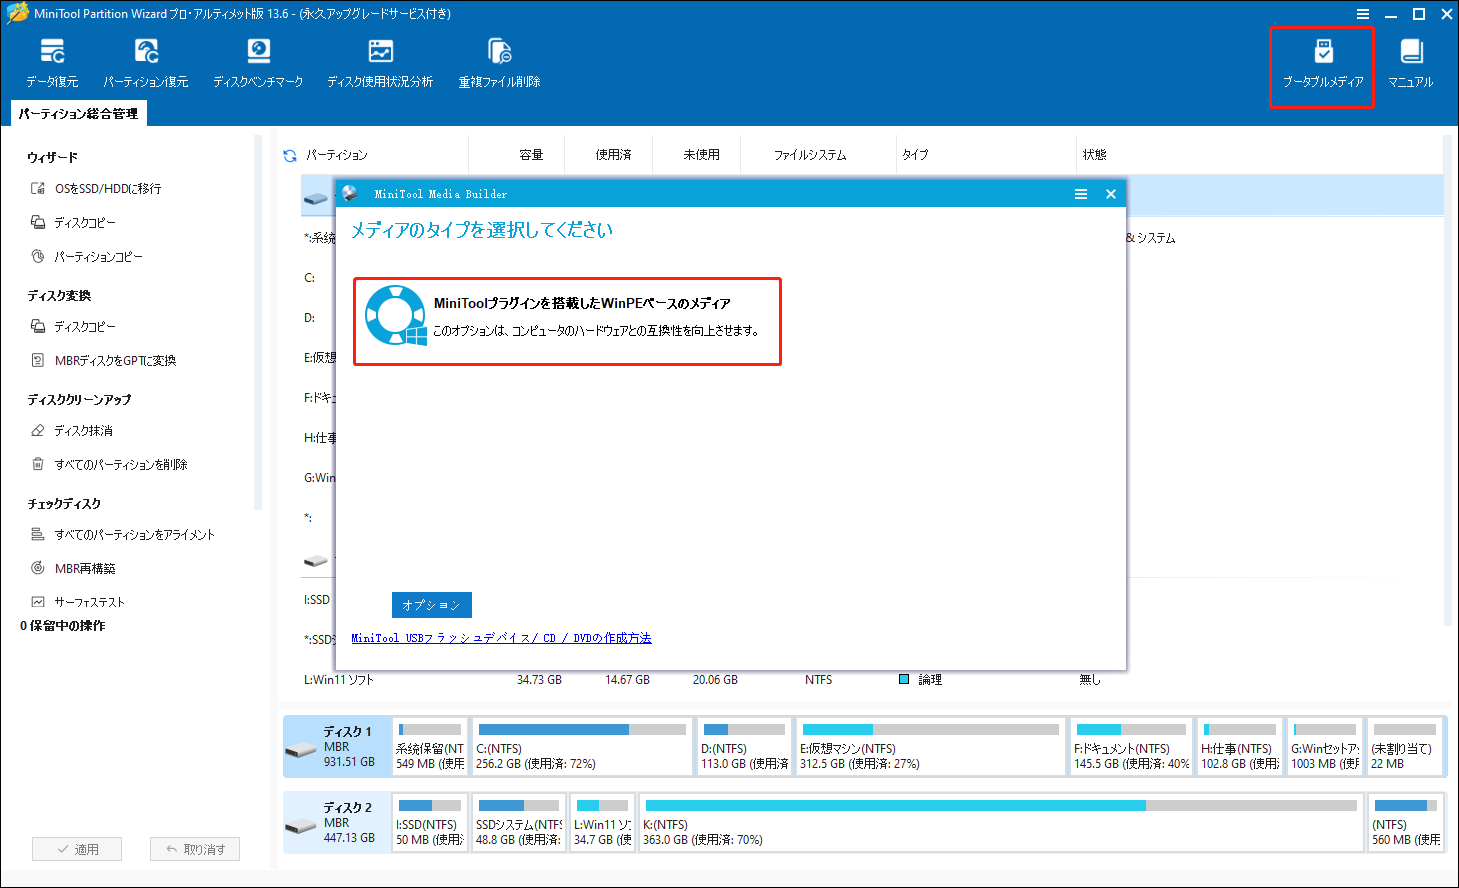1459x888 pixels.
Task: Sort by パーティション column header
Action: tap(337, 155)
